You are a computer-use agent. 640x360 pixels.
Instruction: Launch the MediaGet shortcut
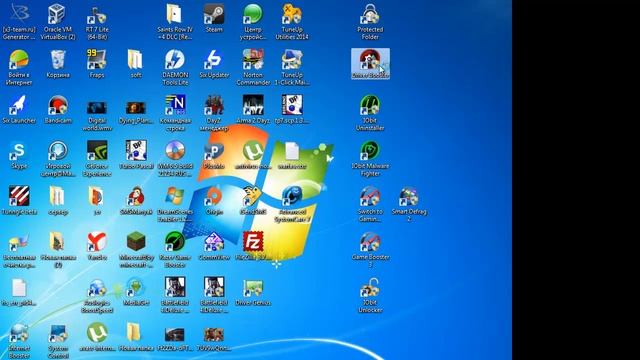pyautogui.click(x=136, y=292)
